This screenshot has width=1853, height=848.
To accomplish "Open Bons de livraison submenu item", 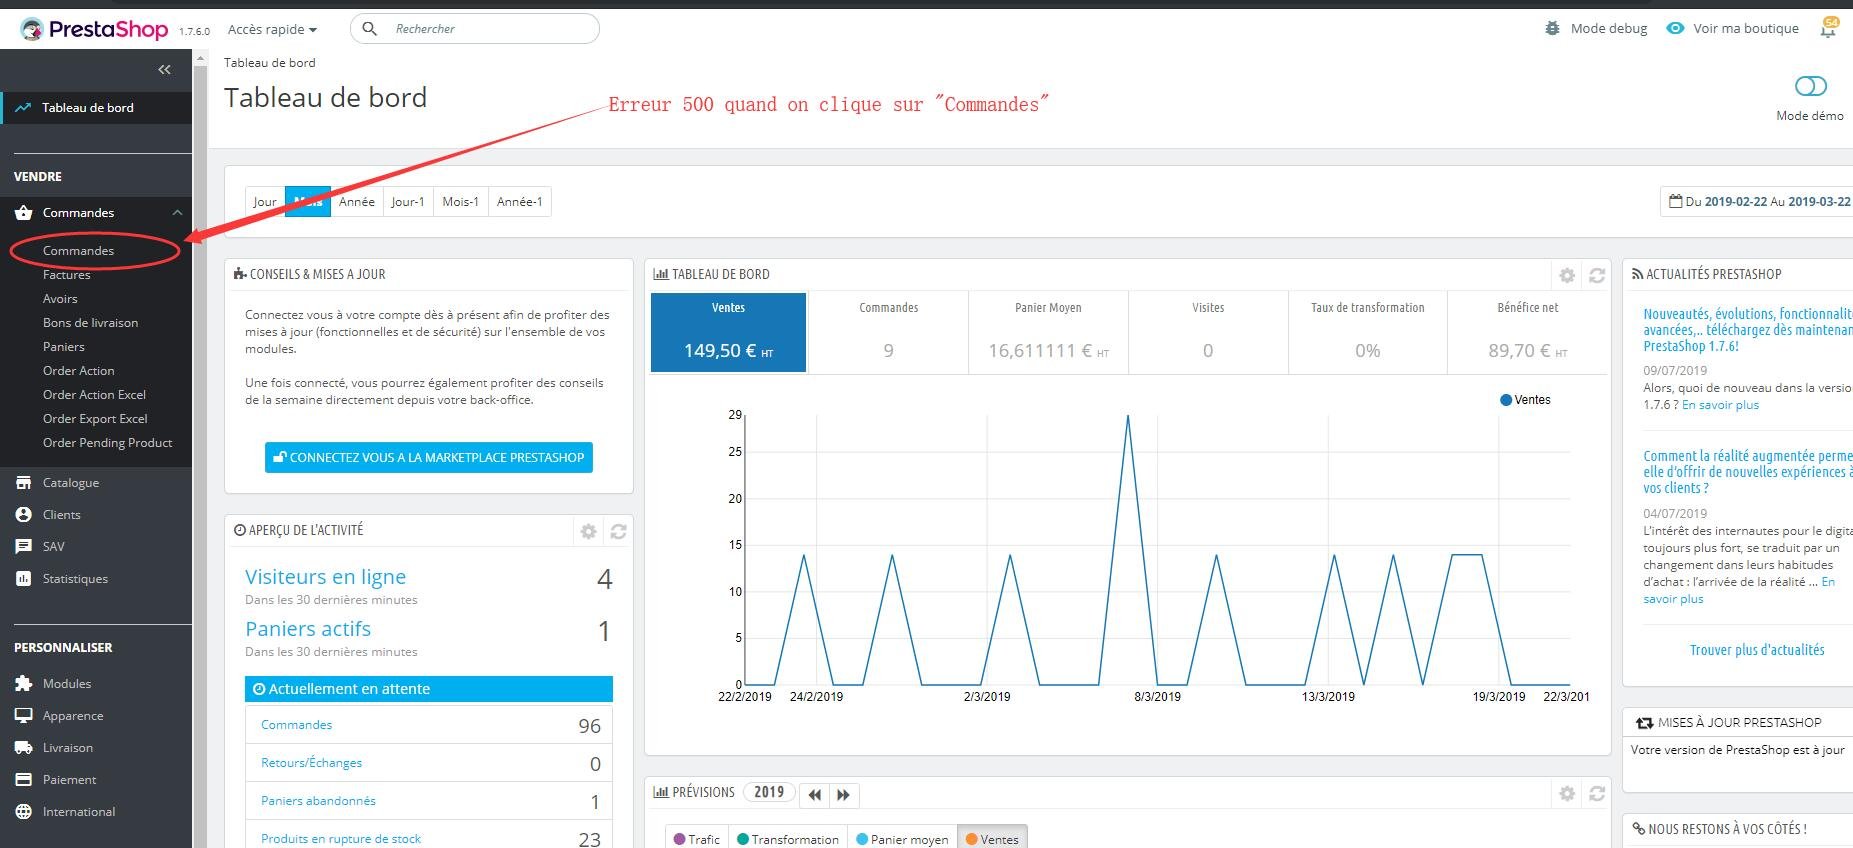I will (x=91, y=323).
